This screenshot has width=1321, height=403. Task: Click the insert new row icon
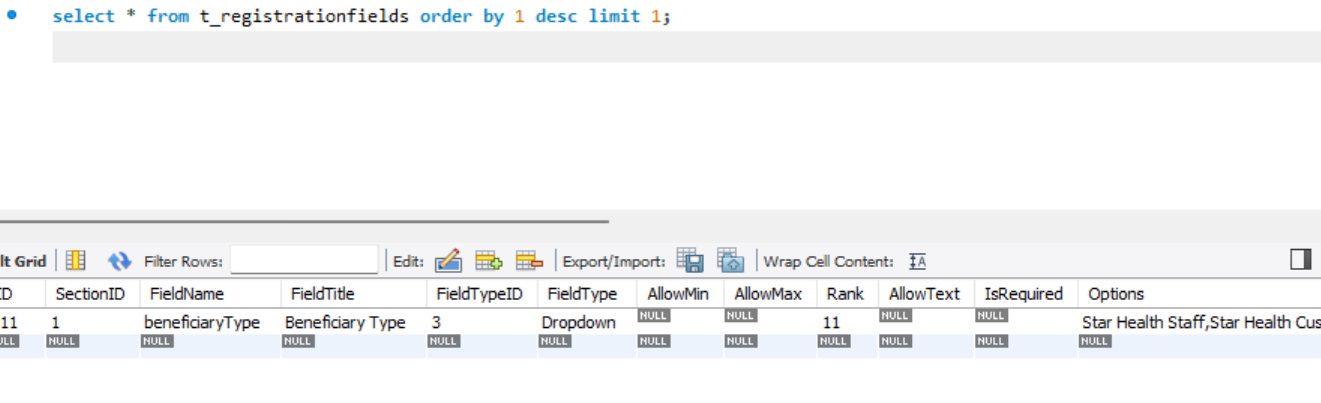pyautogui.click(x=488, y=261)
